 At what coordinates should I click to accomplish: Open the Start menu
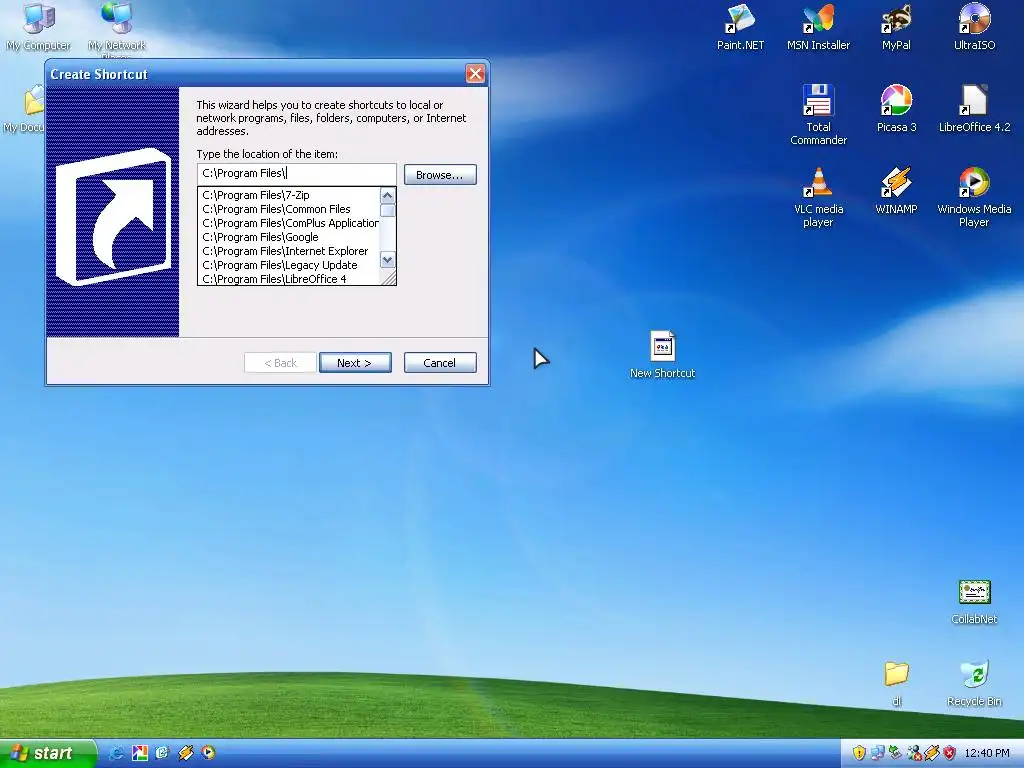pyautogui.click(x=46, y=753)
